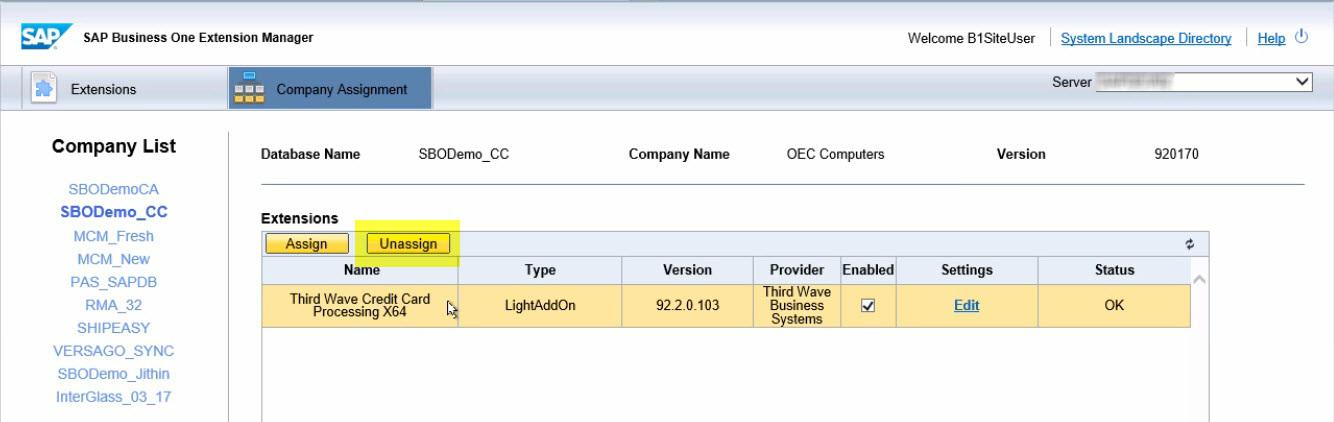Screen dimensions: 1334x422
Task: Click the Company Assignment grid icon
Action: pos(248,88)
